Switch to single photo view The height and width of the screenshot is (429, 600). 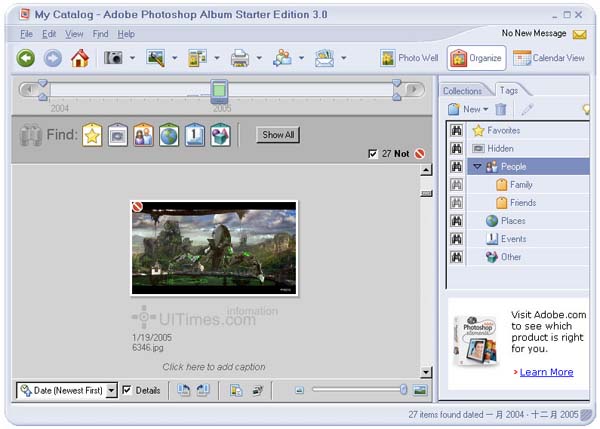(420, 390)
